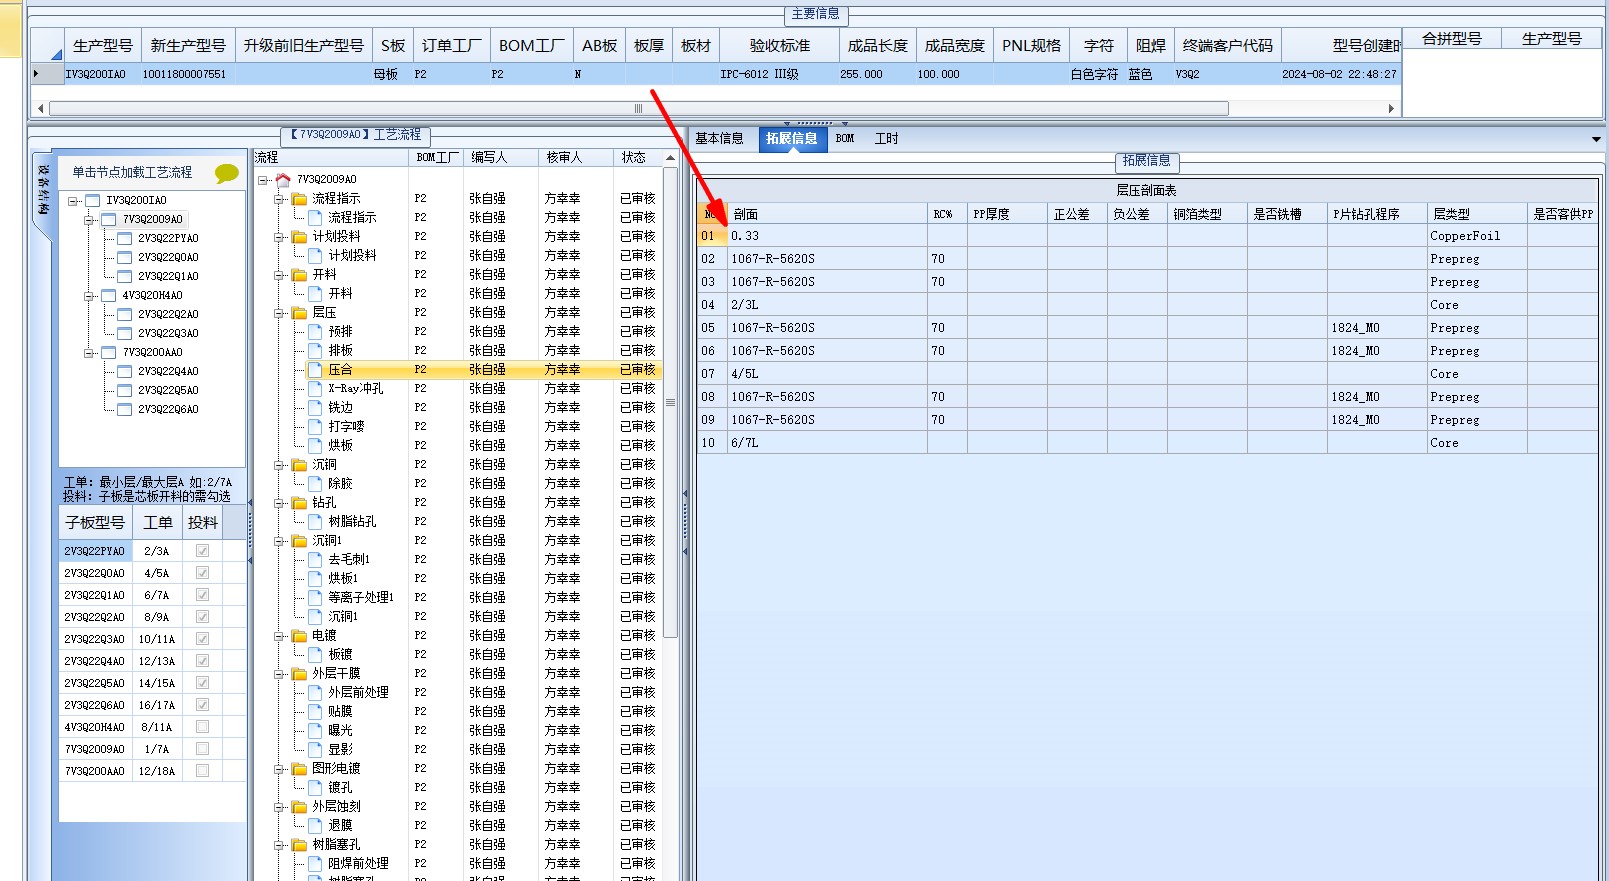The image size is (1609, 881).
Task: Click the 外层蚀刻 folder icon
Action: tap(299, 807)
